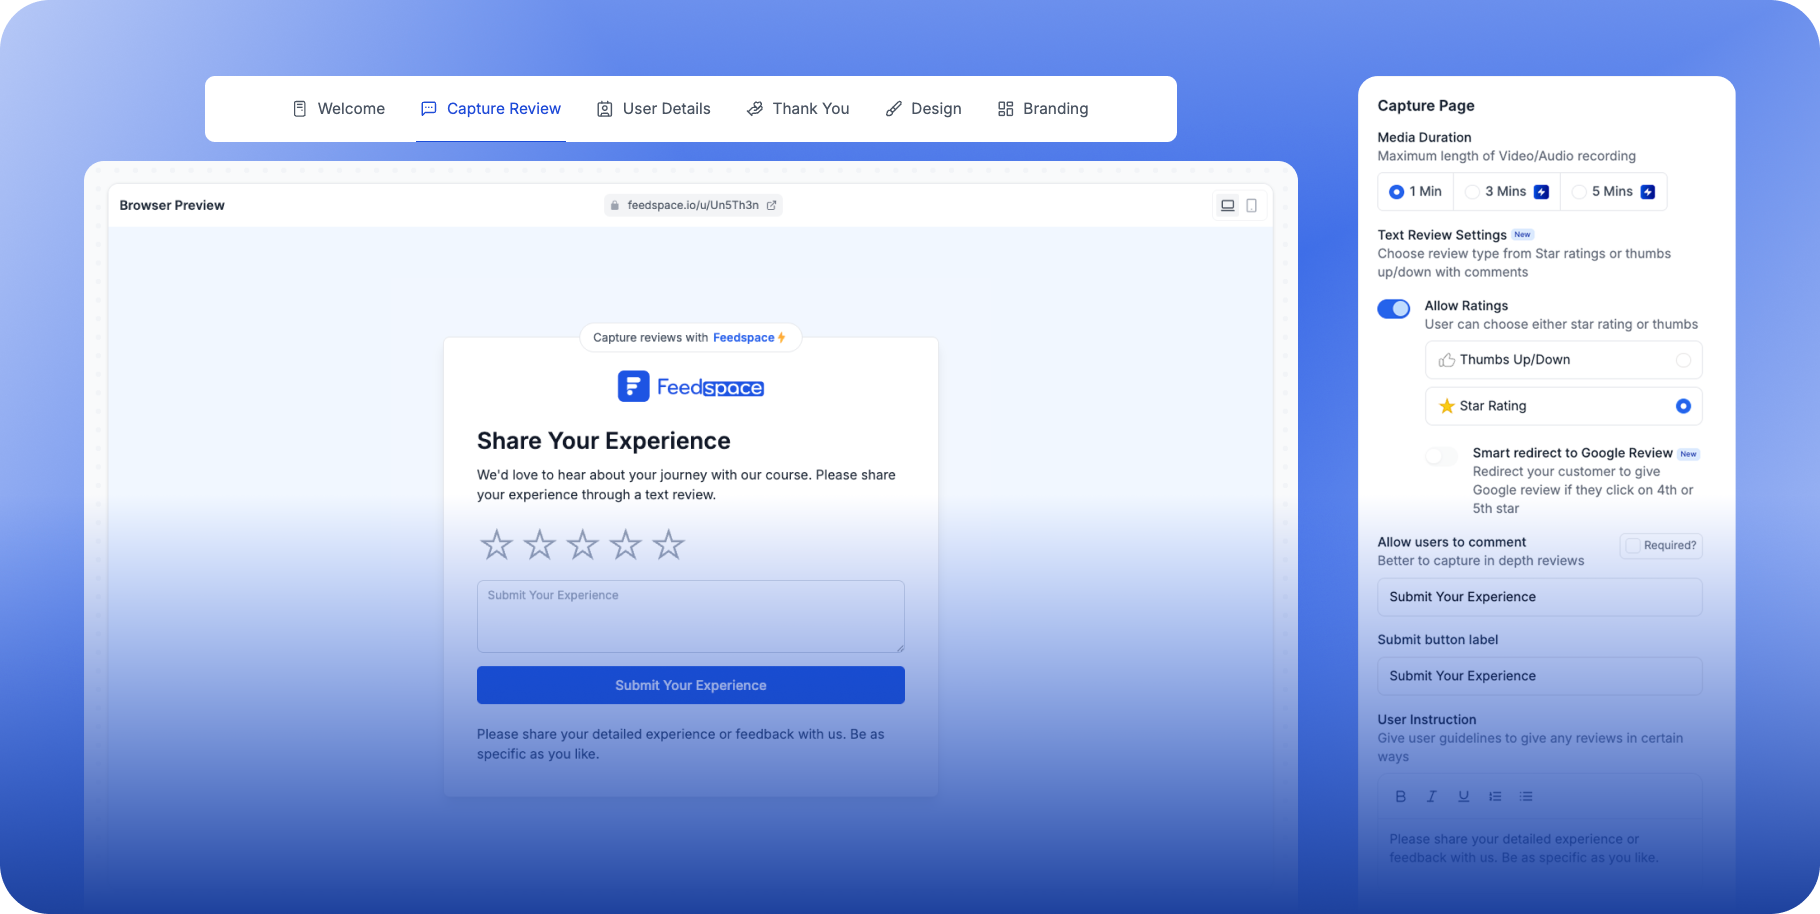Edit the Submit button label field

1539,676
